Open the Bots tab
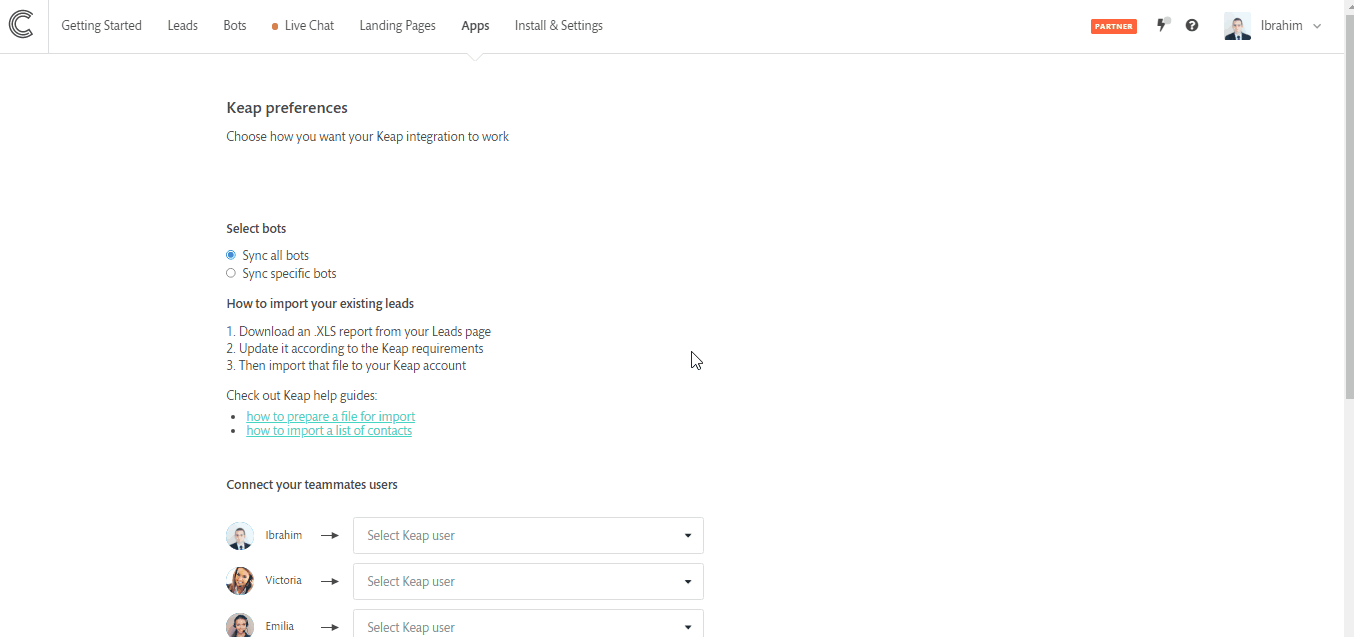1354x637 pixels. click(x=235, y=26)
